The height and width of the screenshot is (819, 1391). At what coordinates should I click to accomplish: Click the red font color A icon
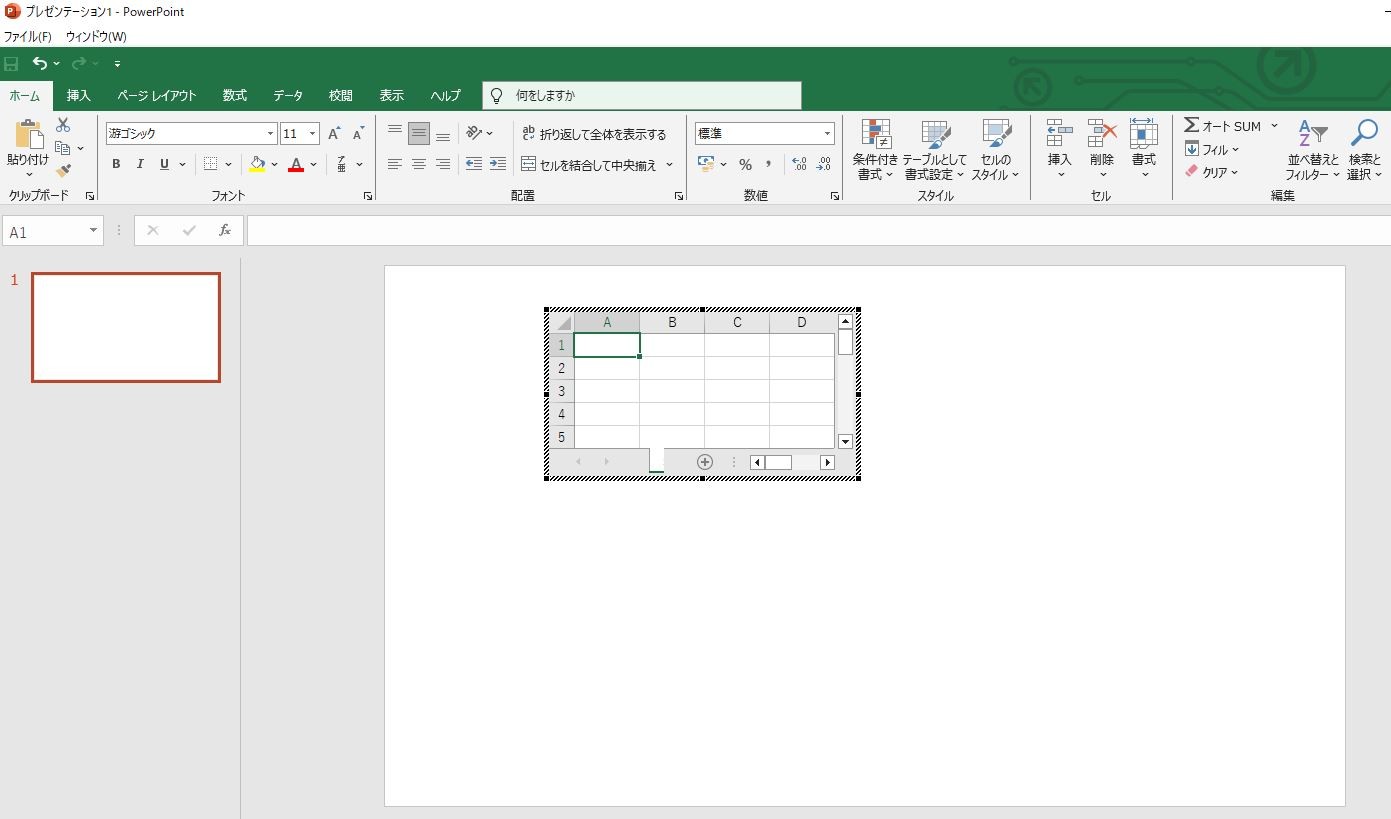coord(296,164)
